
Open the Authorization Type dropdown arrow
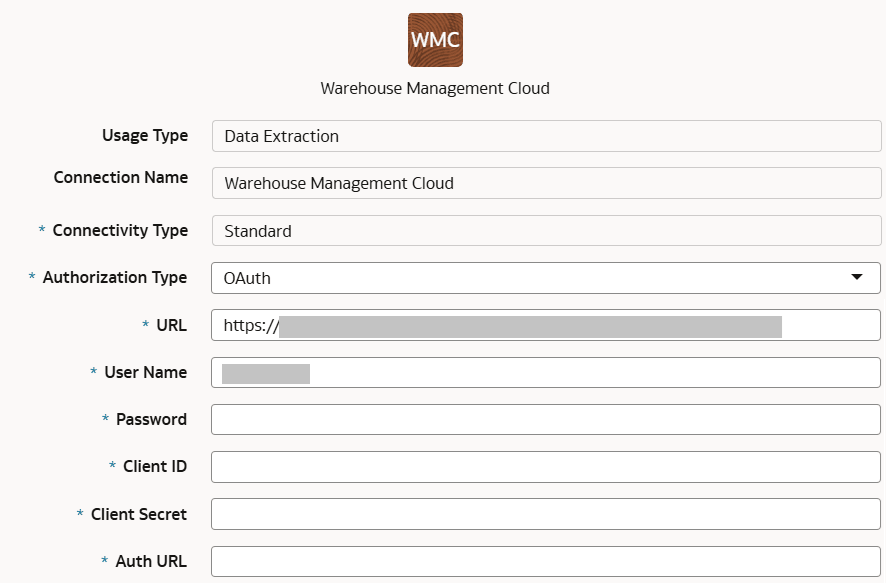[857, 277]
